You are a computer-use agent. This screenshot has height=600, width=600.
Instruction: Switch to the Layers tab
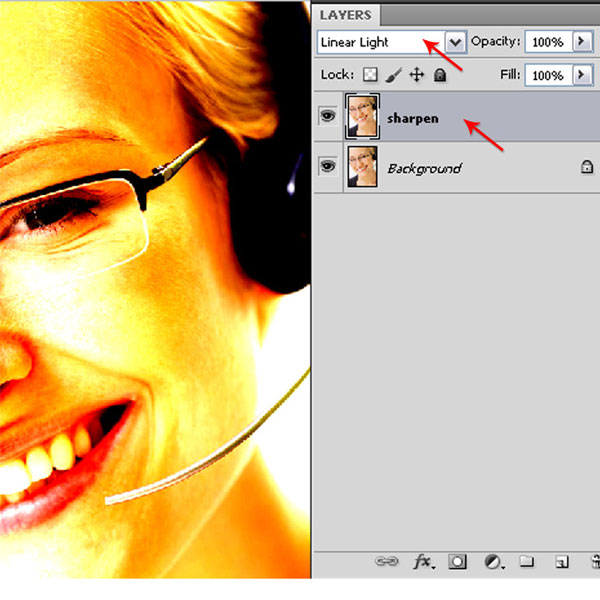(346, 15)
